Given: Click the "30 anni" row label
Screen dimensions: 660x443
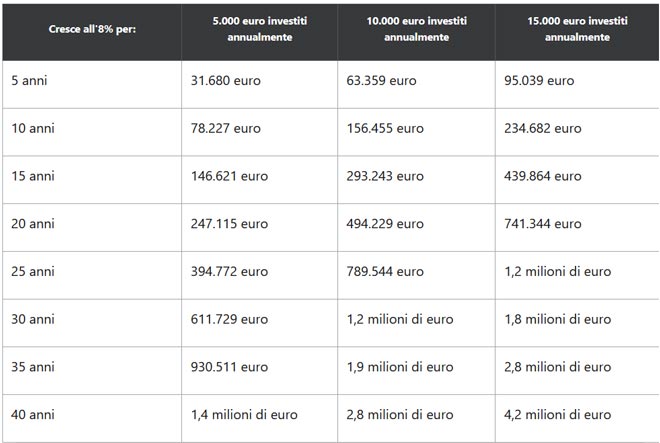Looking at the screenshot, I should (x=32, y=320).
